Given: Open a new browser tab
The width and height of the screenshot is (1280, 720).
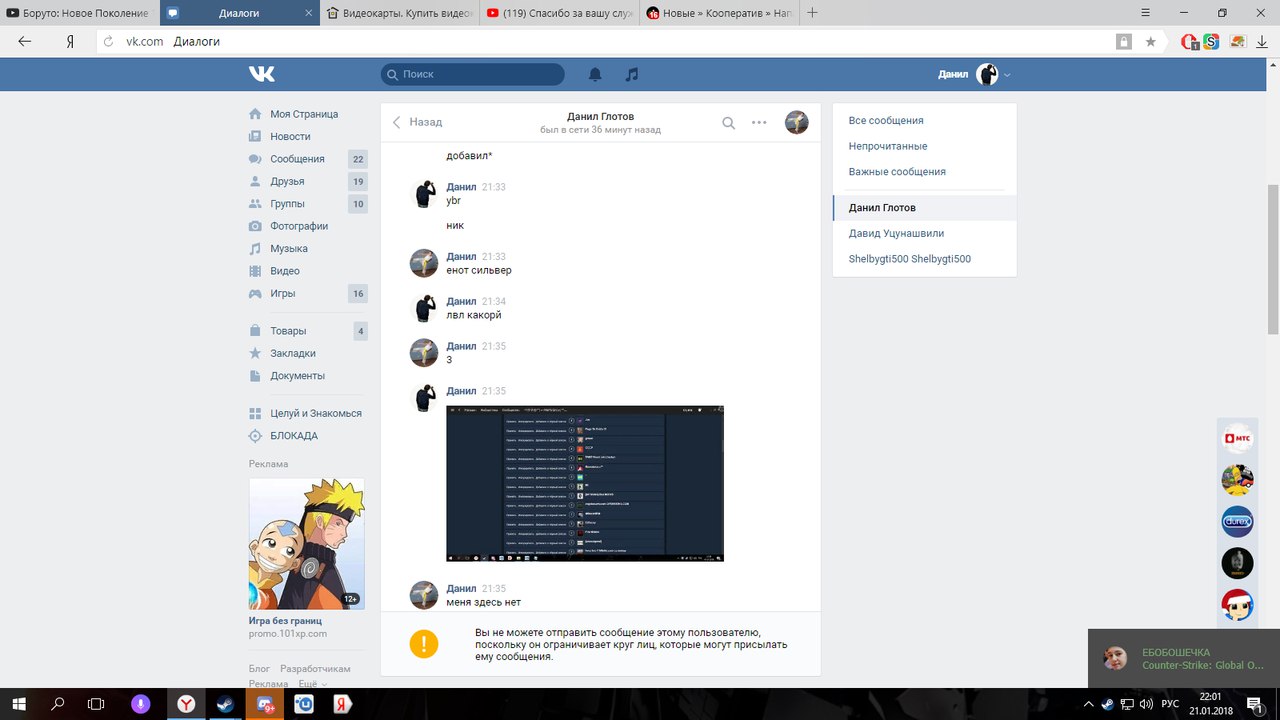Looking at the screenshot, I should (812, 13).
